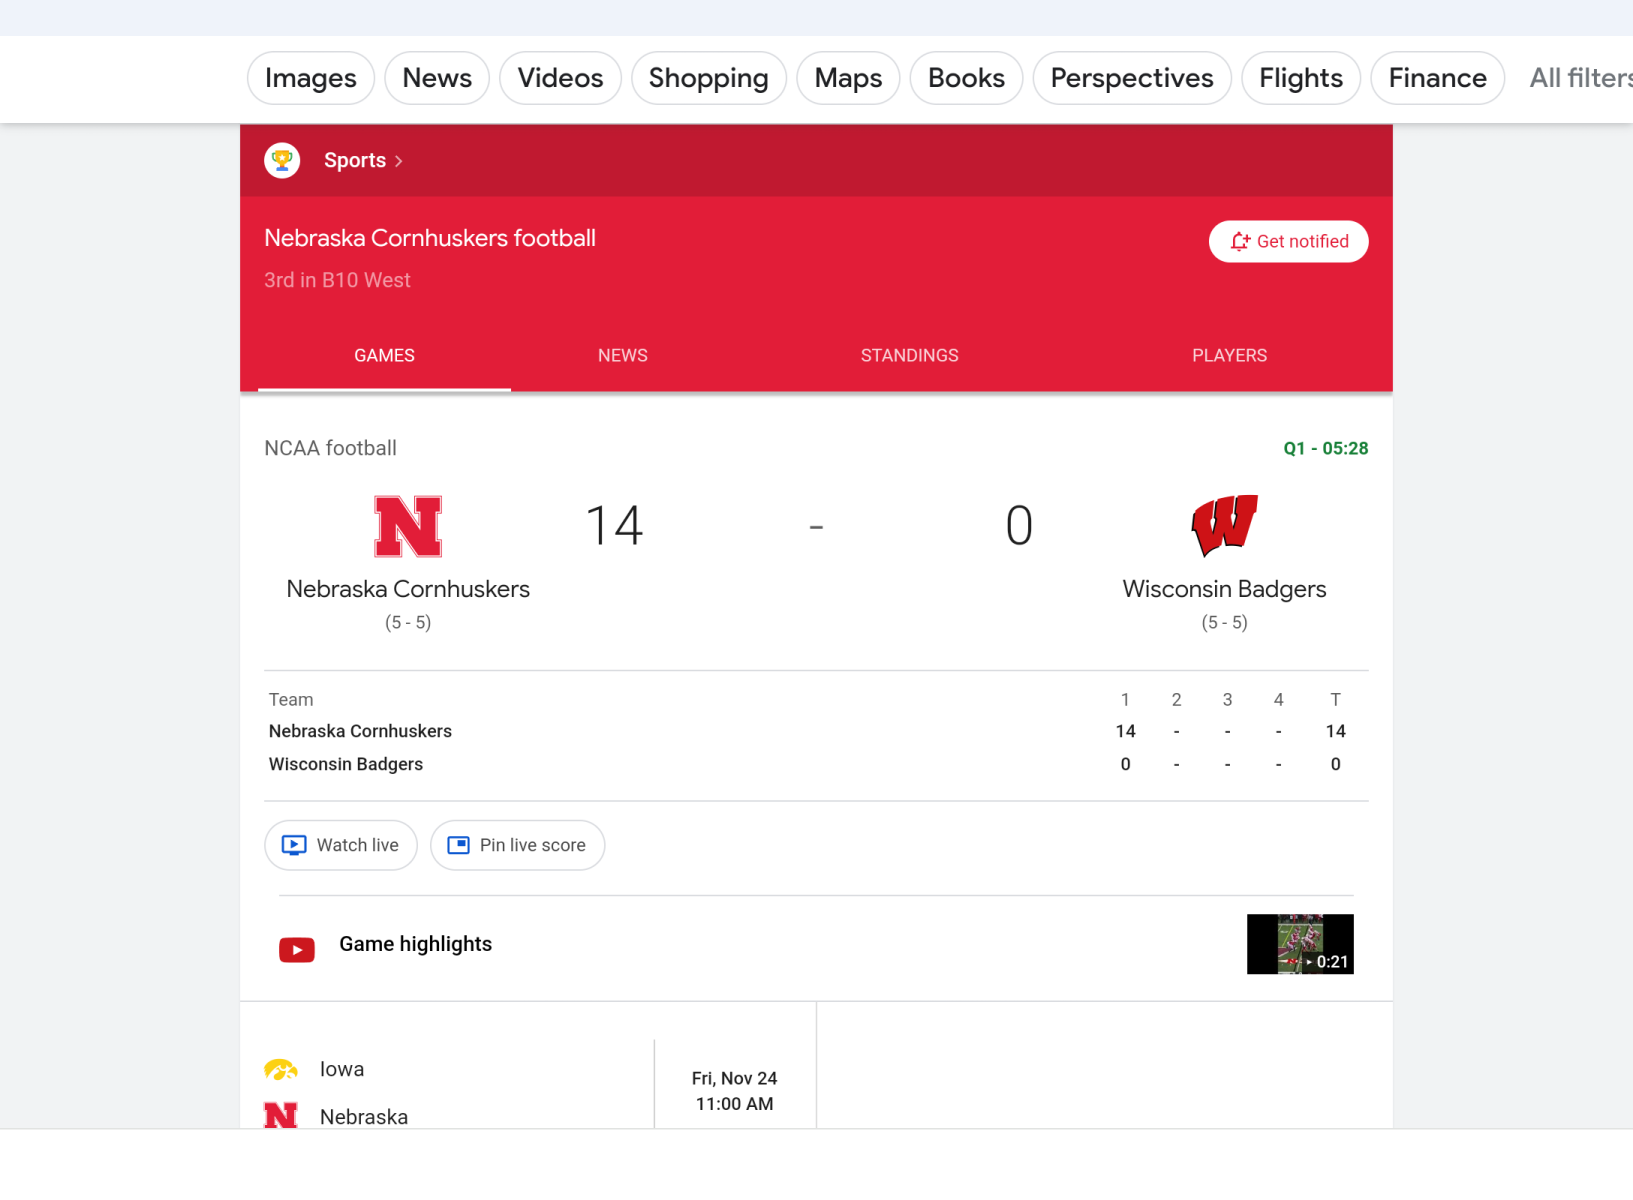The height and width of the screenshot is (1200, 1633).
Task: Filter search results by Videos
Action: (x=560, y=78)
